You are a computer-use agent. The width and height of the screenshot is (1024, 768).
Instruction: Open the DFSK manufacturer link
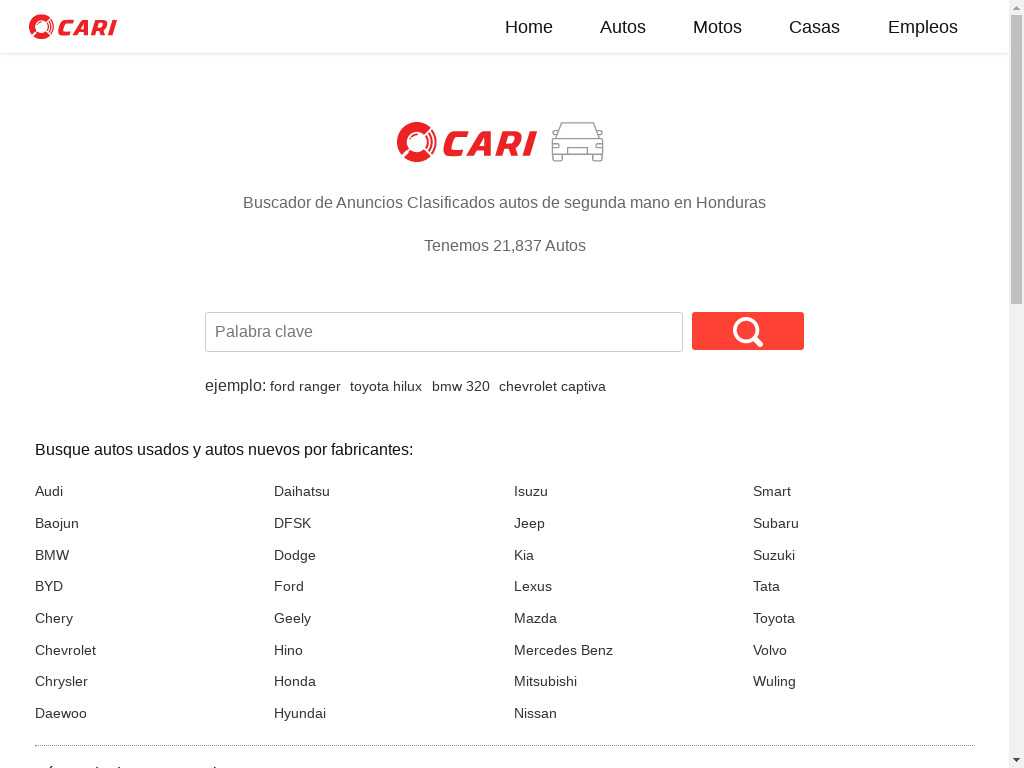(x=293, y=524)
